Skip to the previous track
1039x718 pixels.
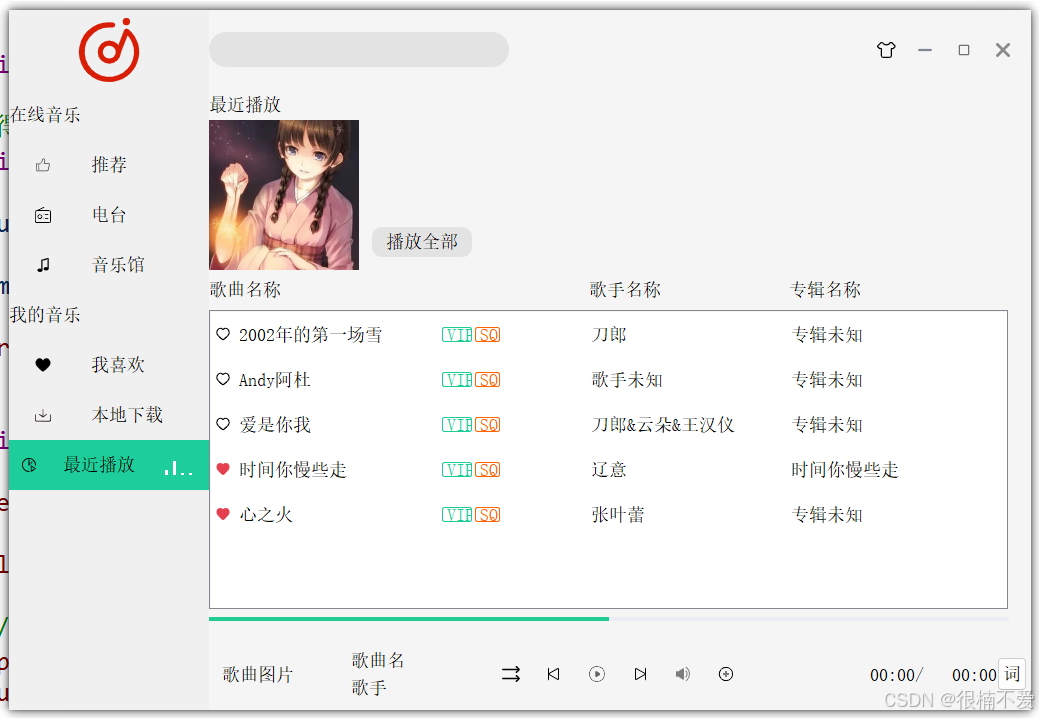[x=553, y=674]
